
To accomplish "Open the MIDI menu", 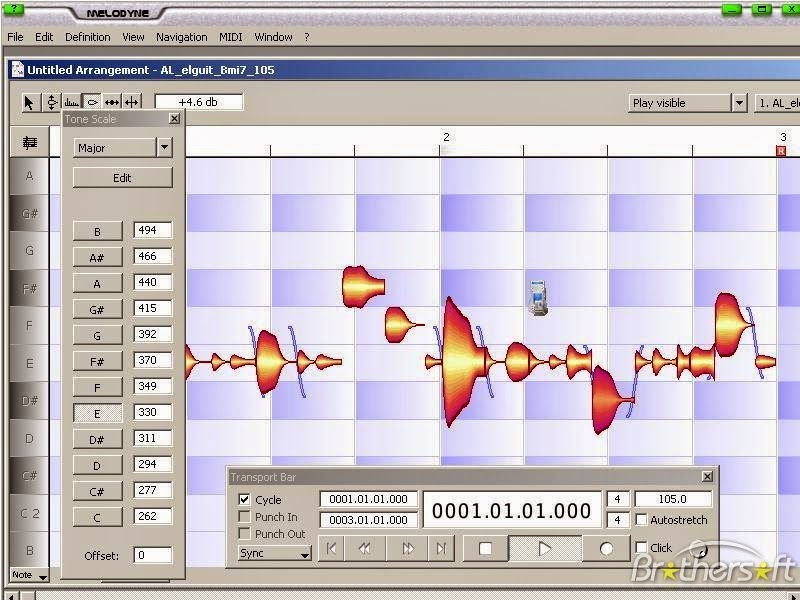I will [x=231, y=37].
